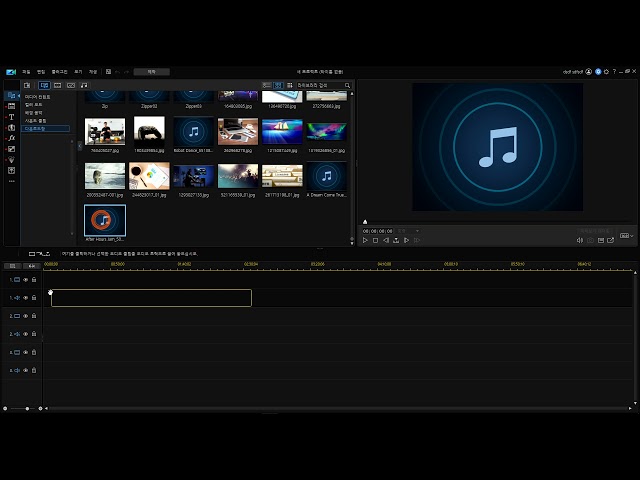The width and height of the screenshot is (640, 480).
Task: Select the highlighted Downloaded folder item
Action: click(x=45, y=129)
